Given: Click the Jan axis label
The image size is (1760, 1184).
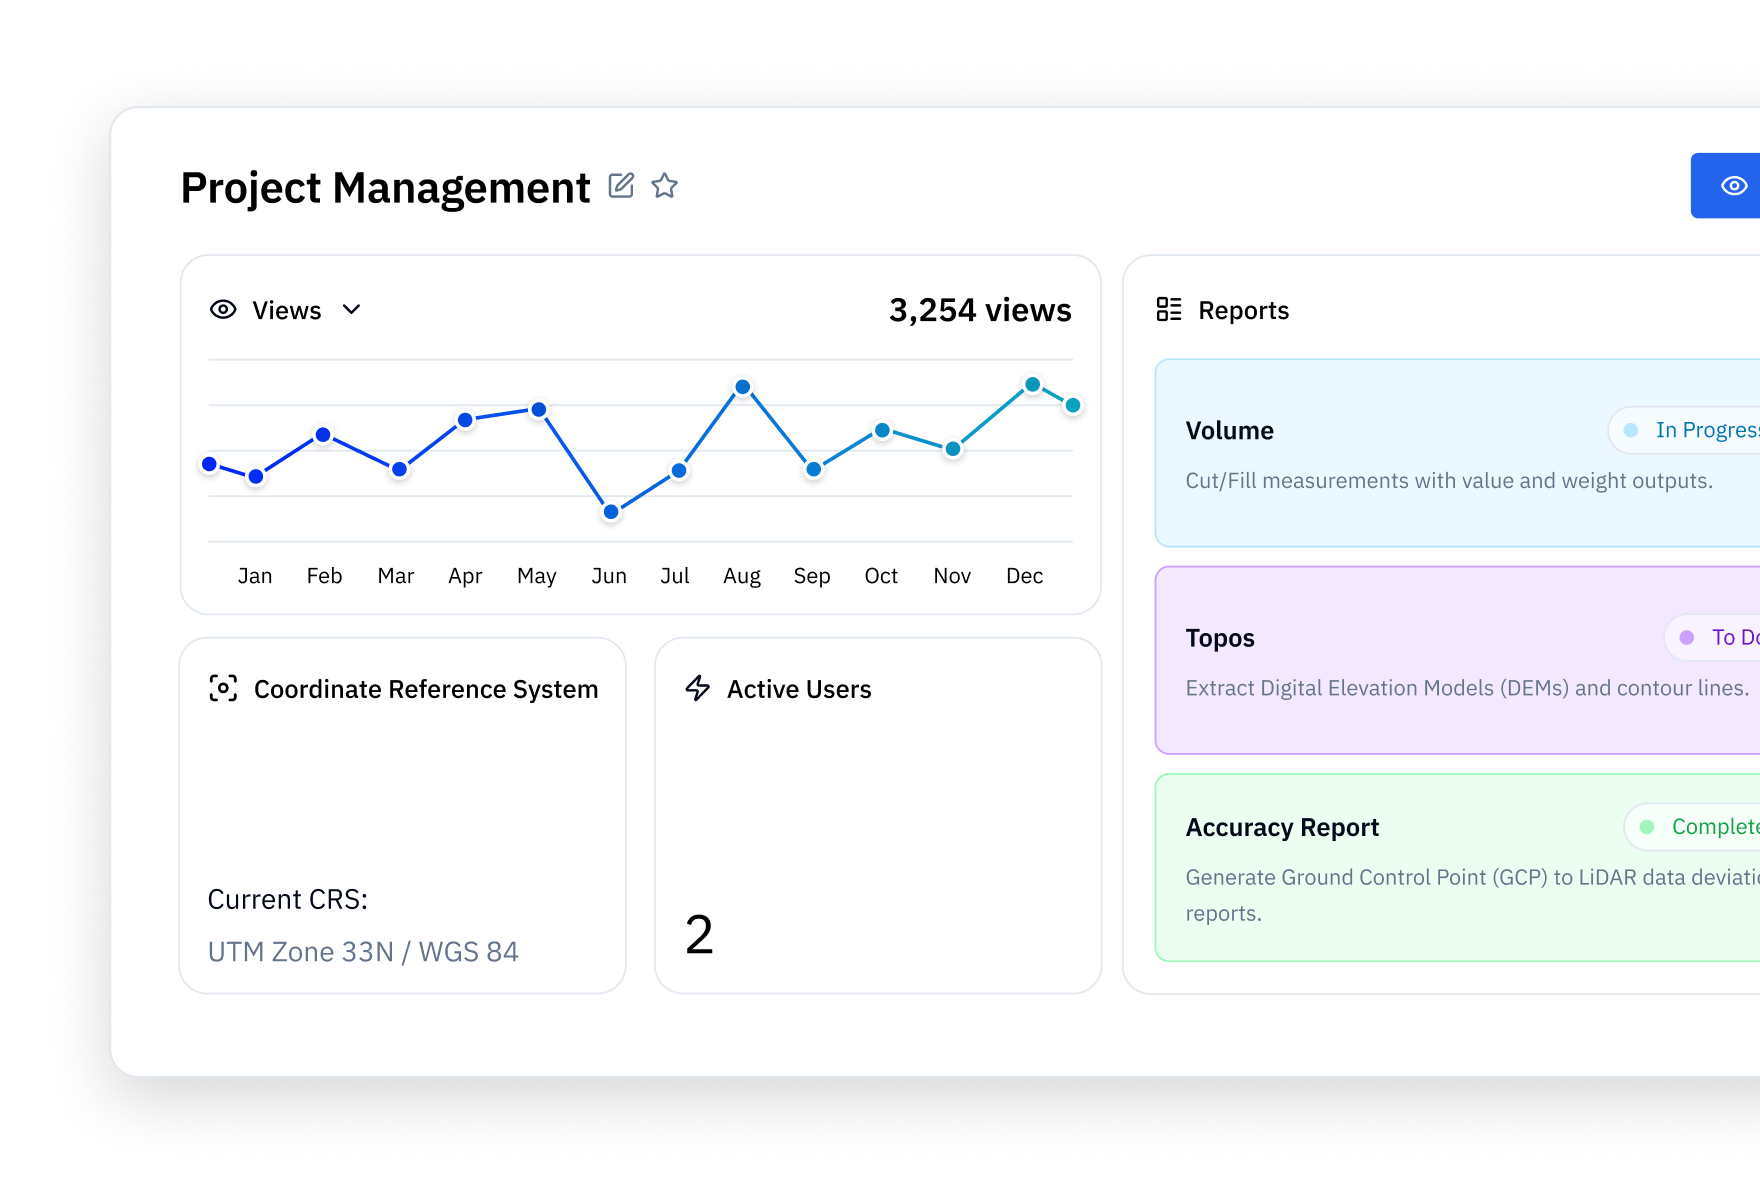Looking at the screenshot, I should click(255, 576).
